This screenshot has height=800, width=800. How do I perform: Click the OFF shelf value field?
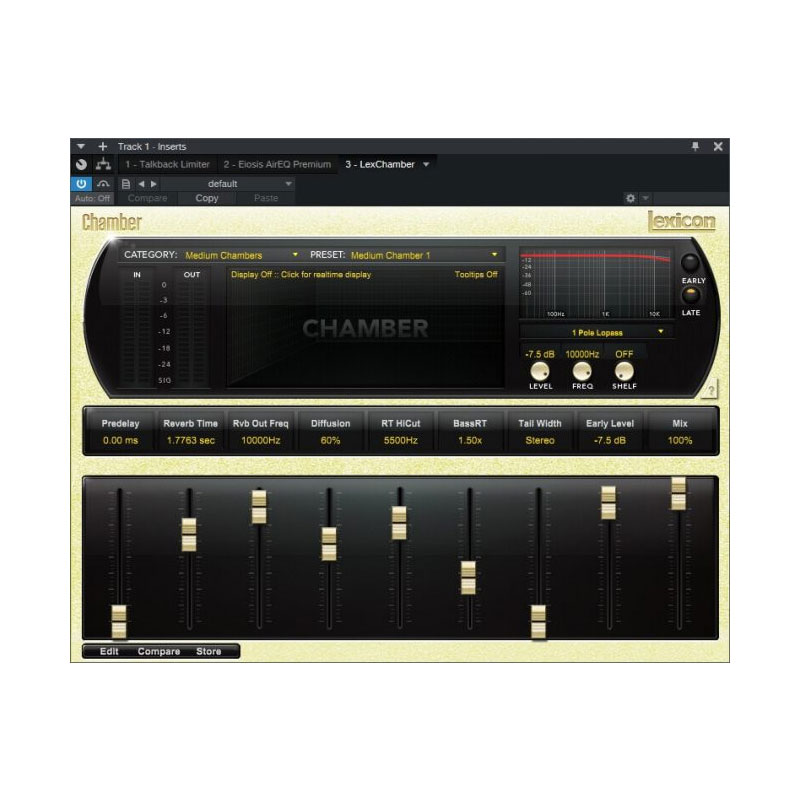coord(624,354)
